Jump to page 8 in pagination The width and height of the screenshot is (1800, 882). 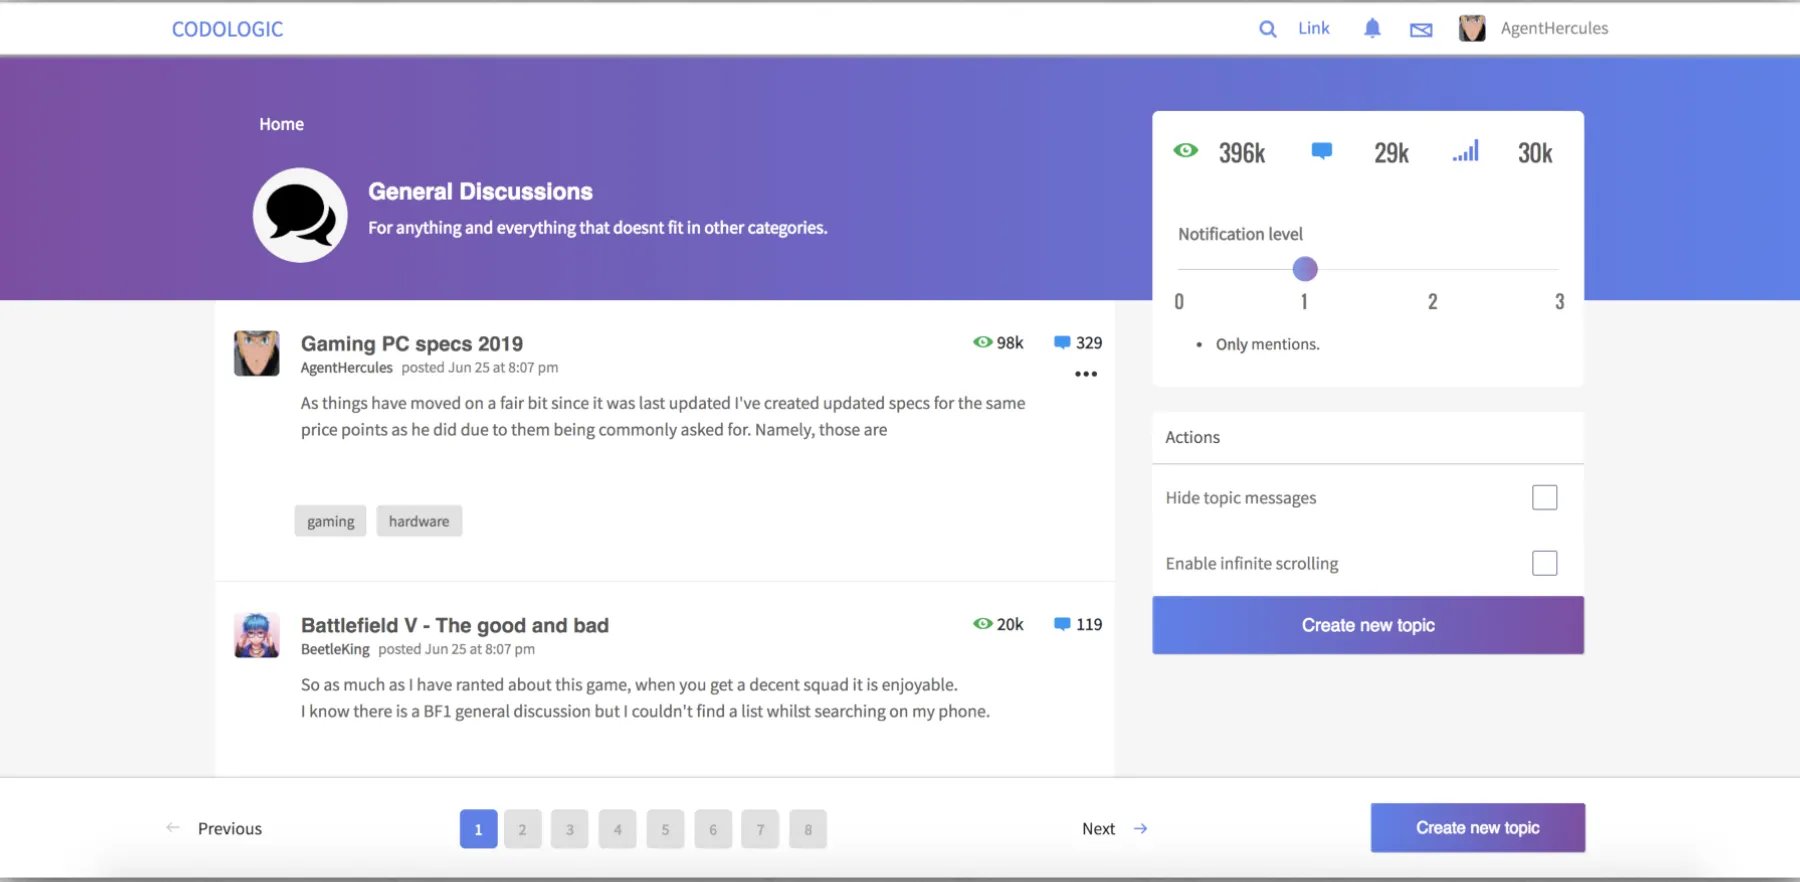(x=808, y=829)
